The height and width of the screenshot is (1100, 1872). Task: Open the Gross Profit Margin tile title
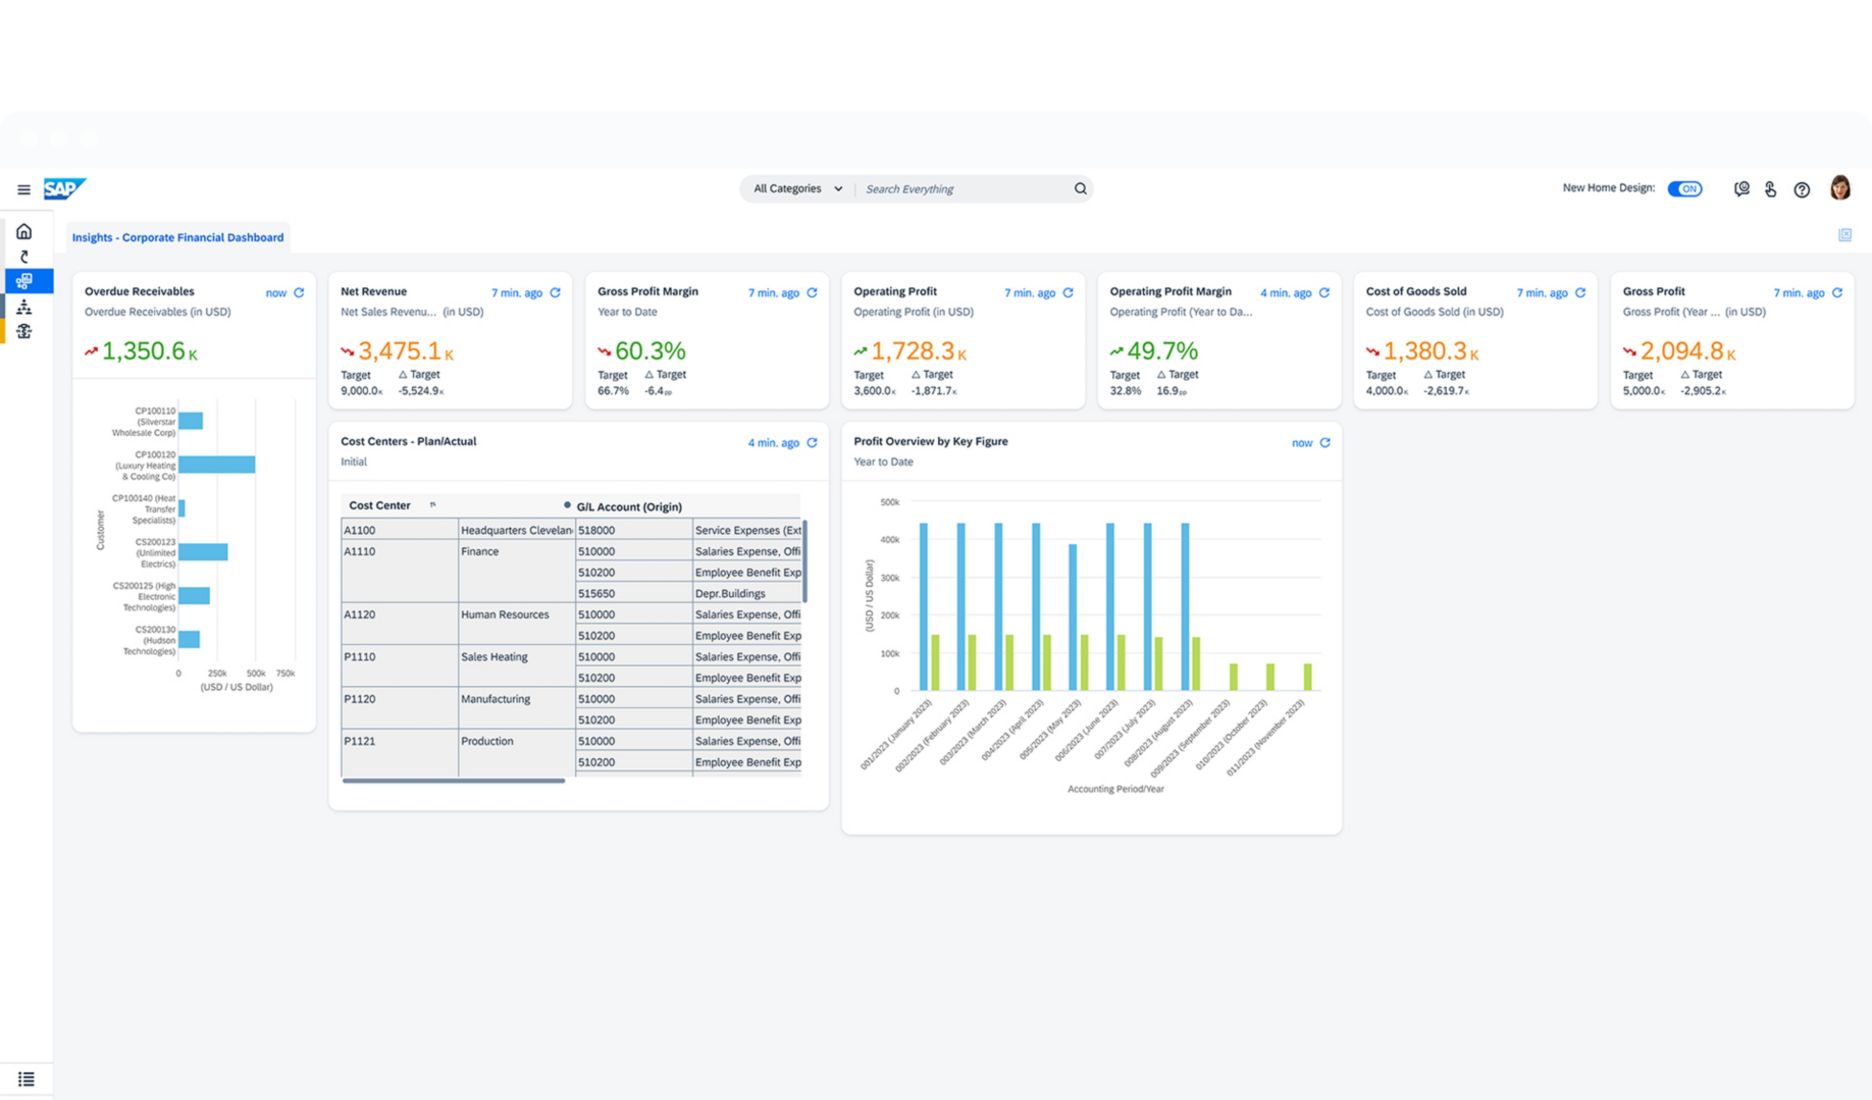click(x=648, y=292)
